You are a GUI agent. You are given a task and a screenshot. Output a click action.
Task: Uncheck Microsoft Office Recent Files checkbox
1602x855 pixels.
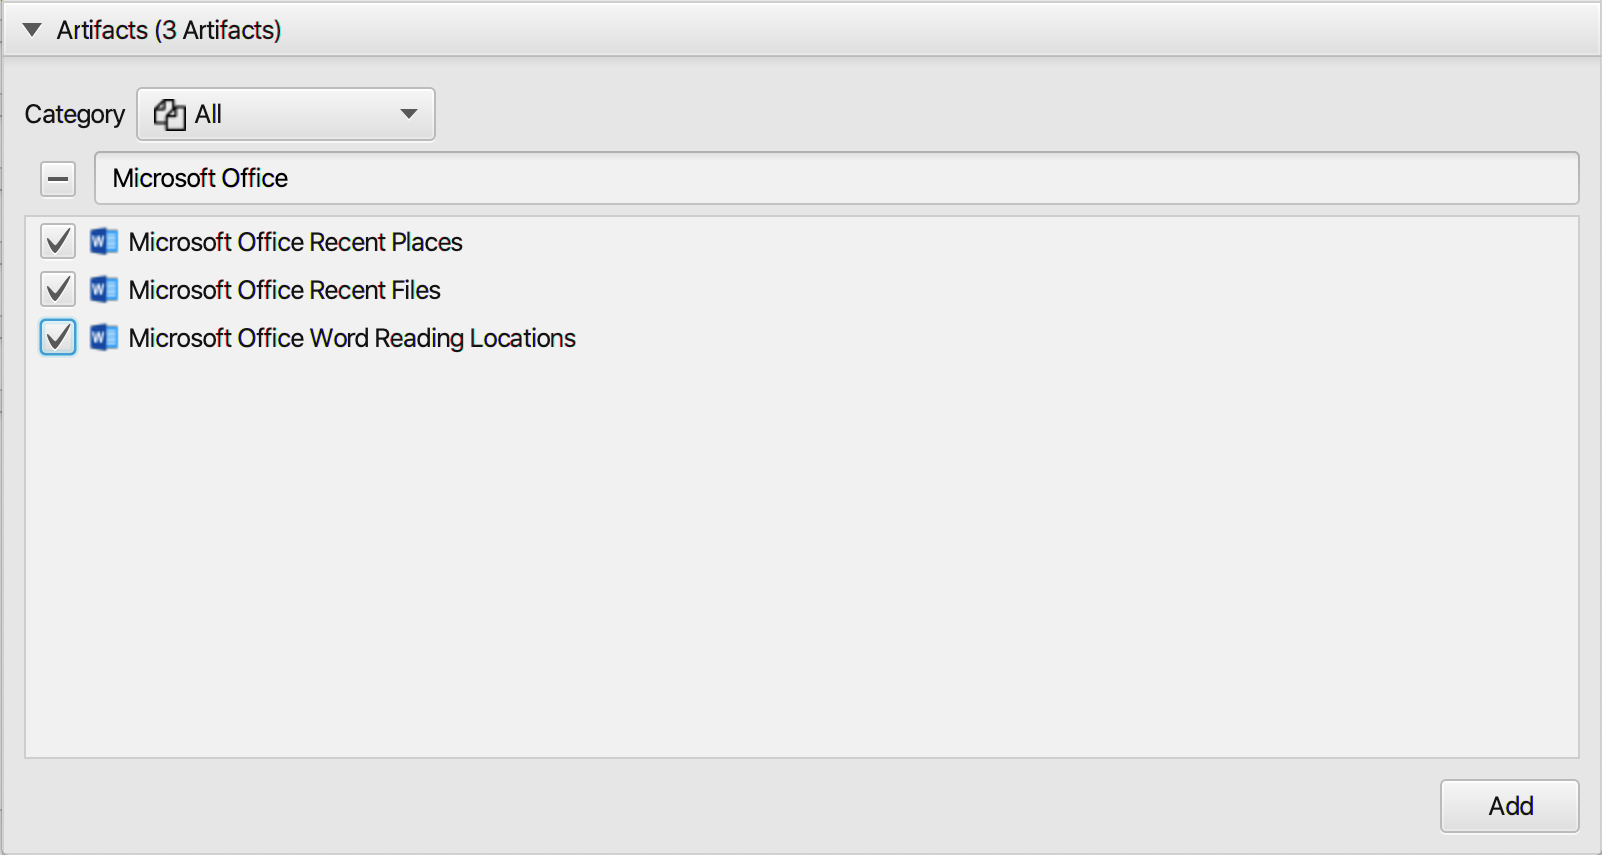tap(58, 289)
